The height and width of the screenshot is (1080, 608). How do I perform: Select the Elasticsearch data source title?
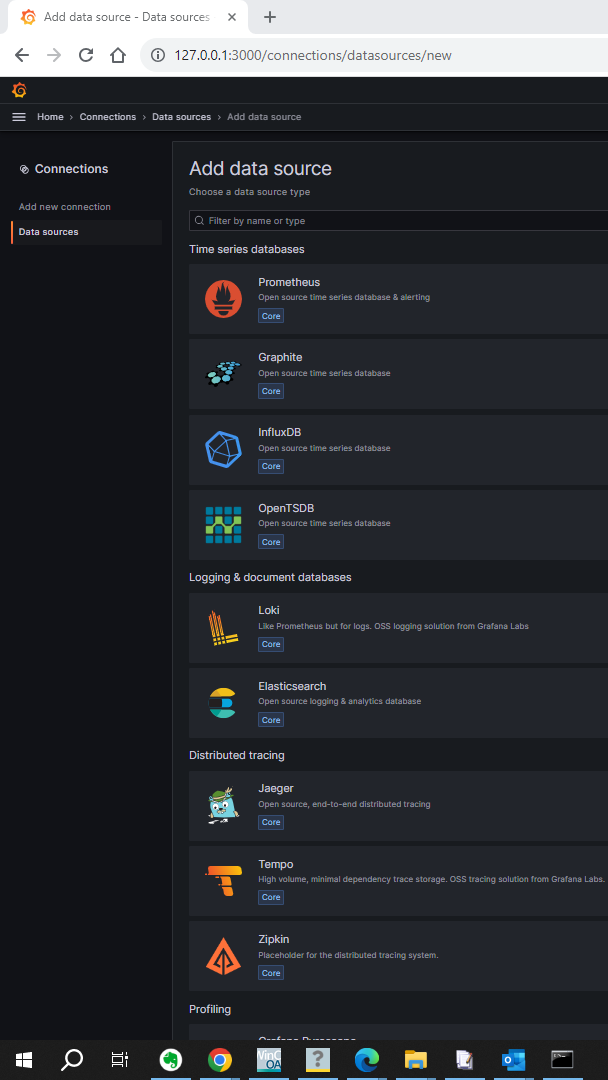292,686
